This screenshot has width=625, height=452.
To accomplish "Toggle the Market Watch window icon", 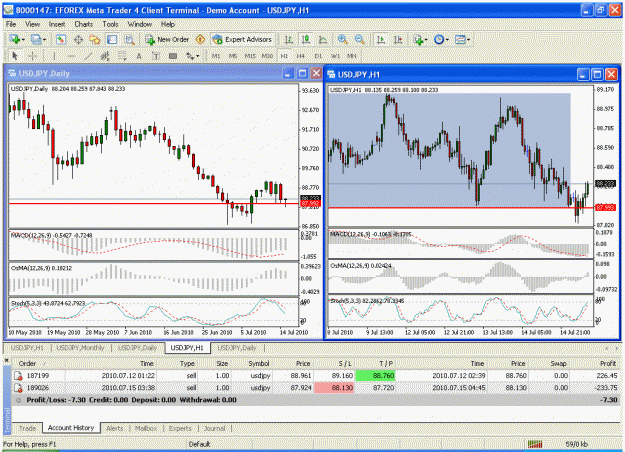I will pos(61,39).
